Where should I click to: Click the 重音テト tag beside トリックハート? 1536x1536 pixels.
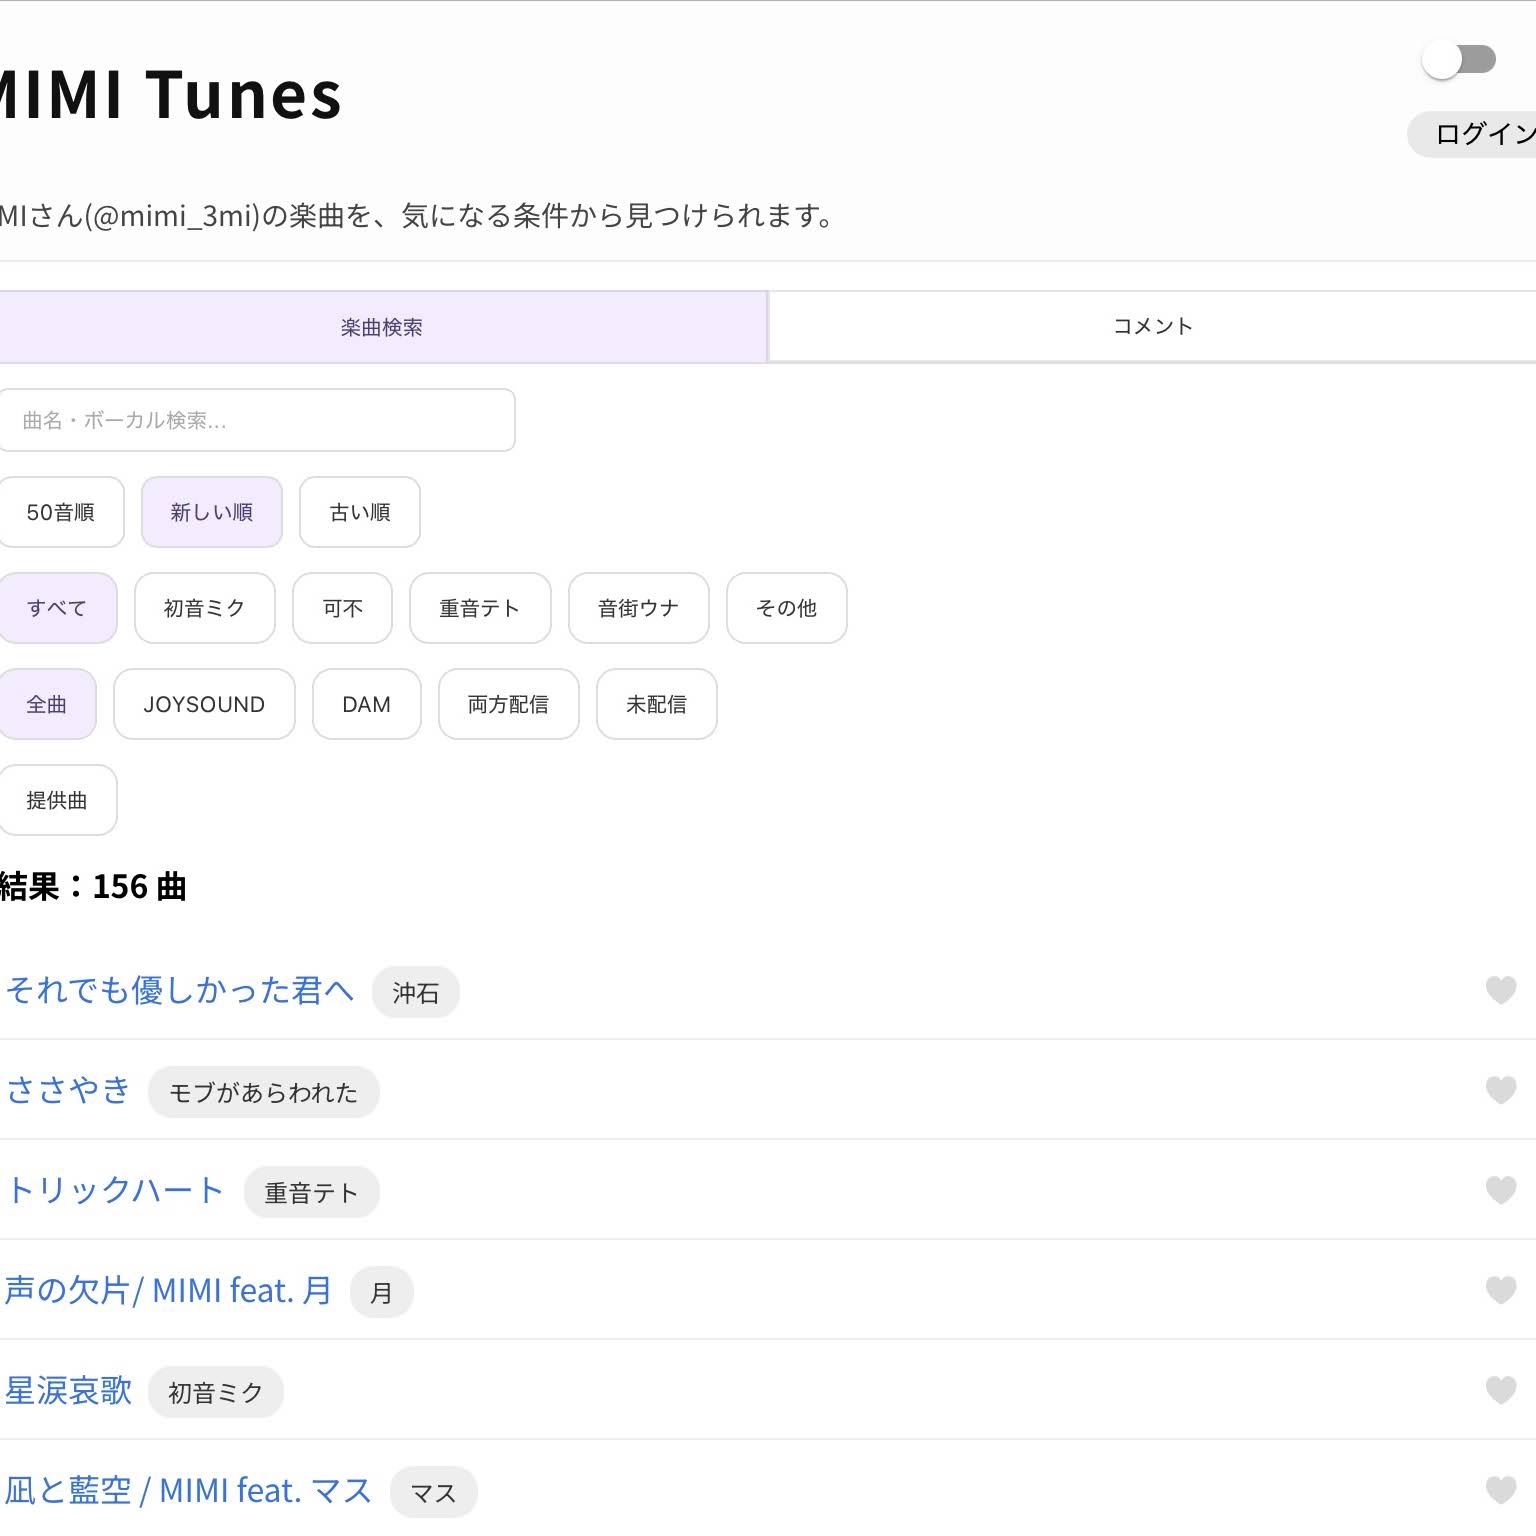click(x=311, y=1192)
